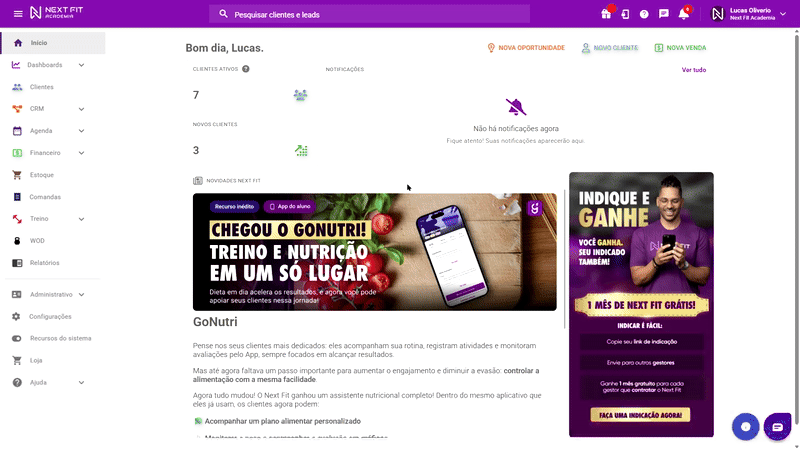Image resolution: width=800 pixels, height=450 pixels.
Task: Click Faça uma indicação agora button
Action: 640,415
